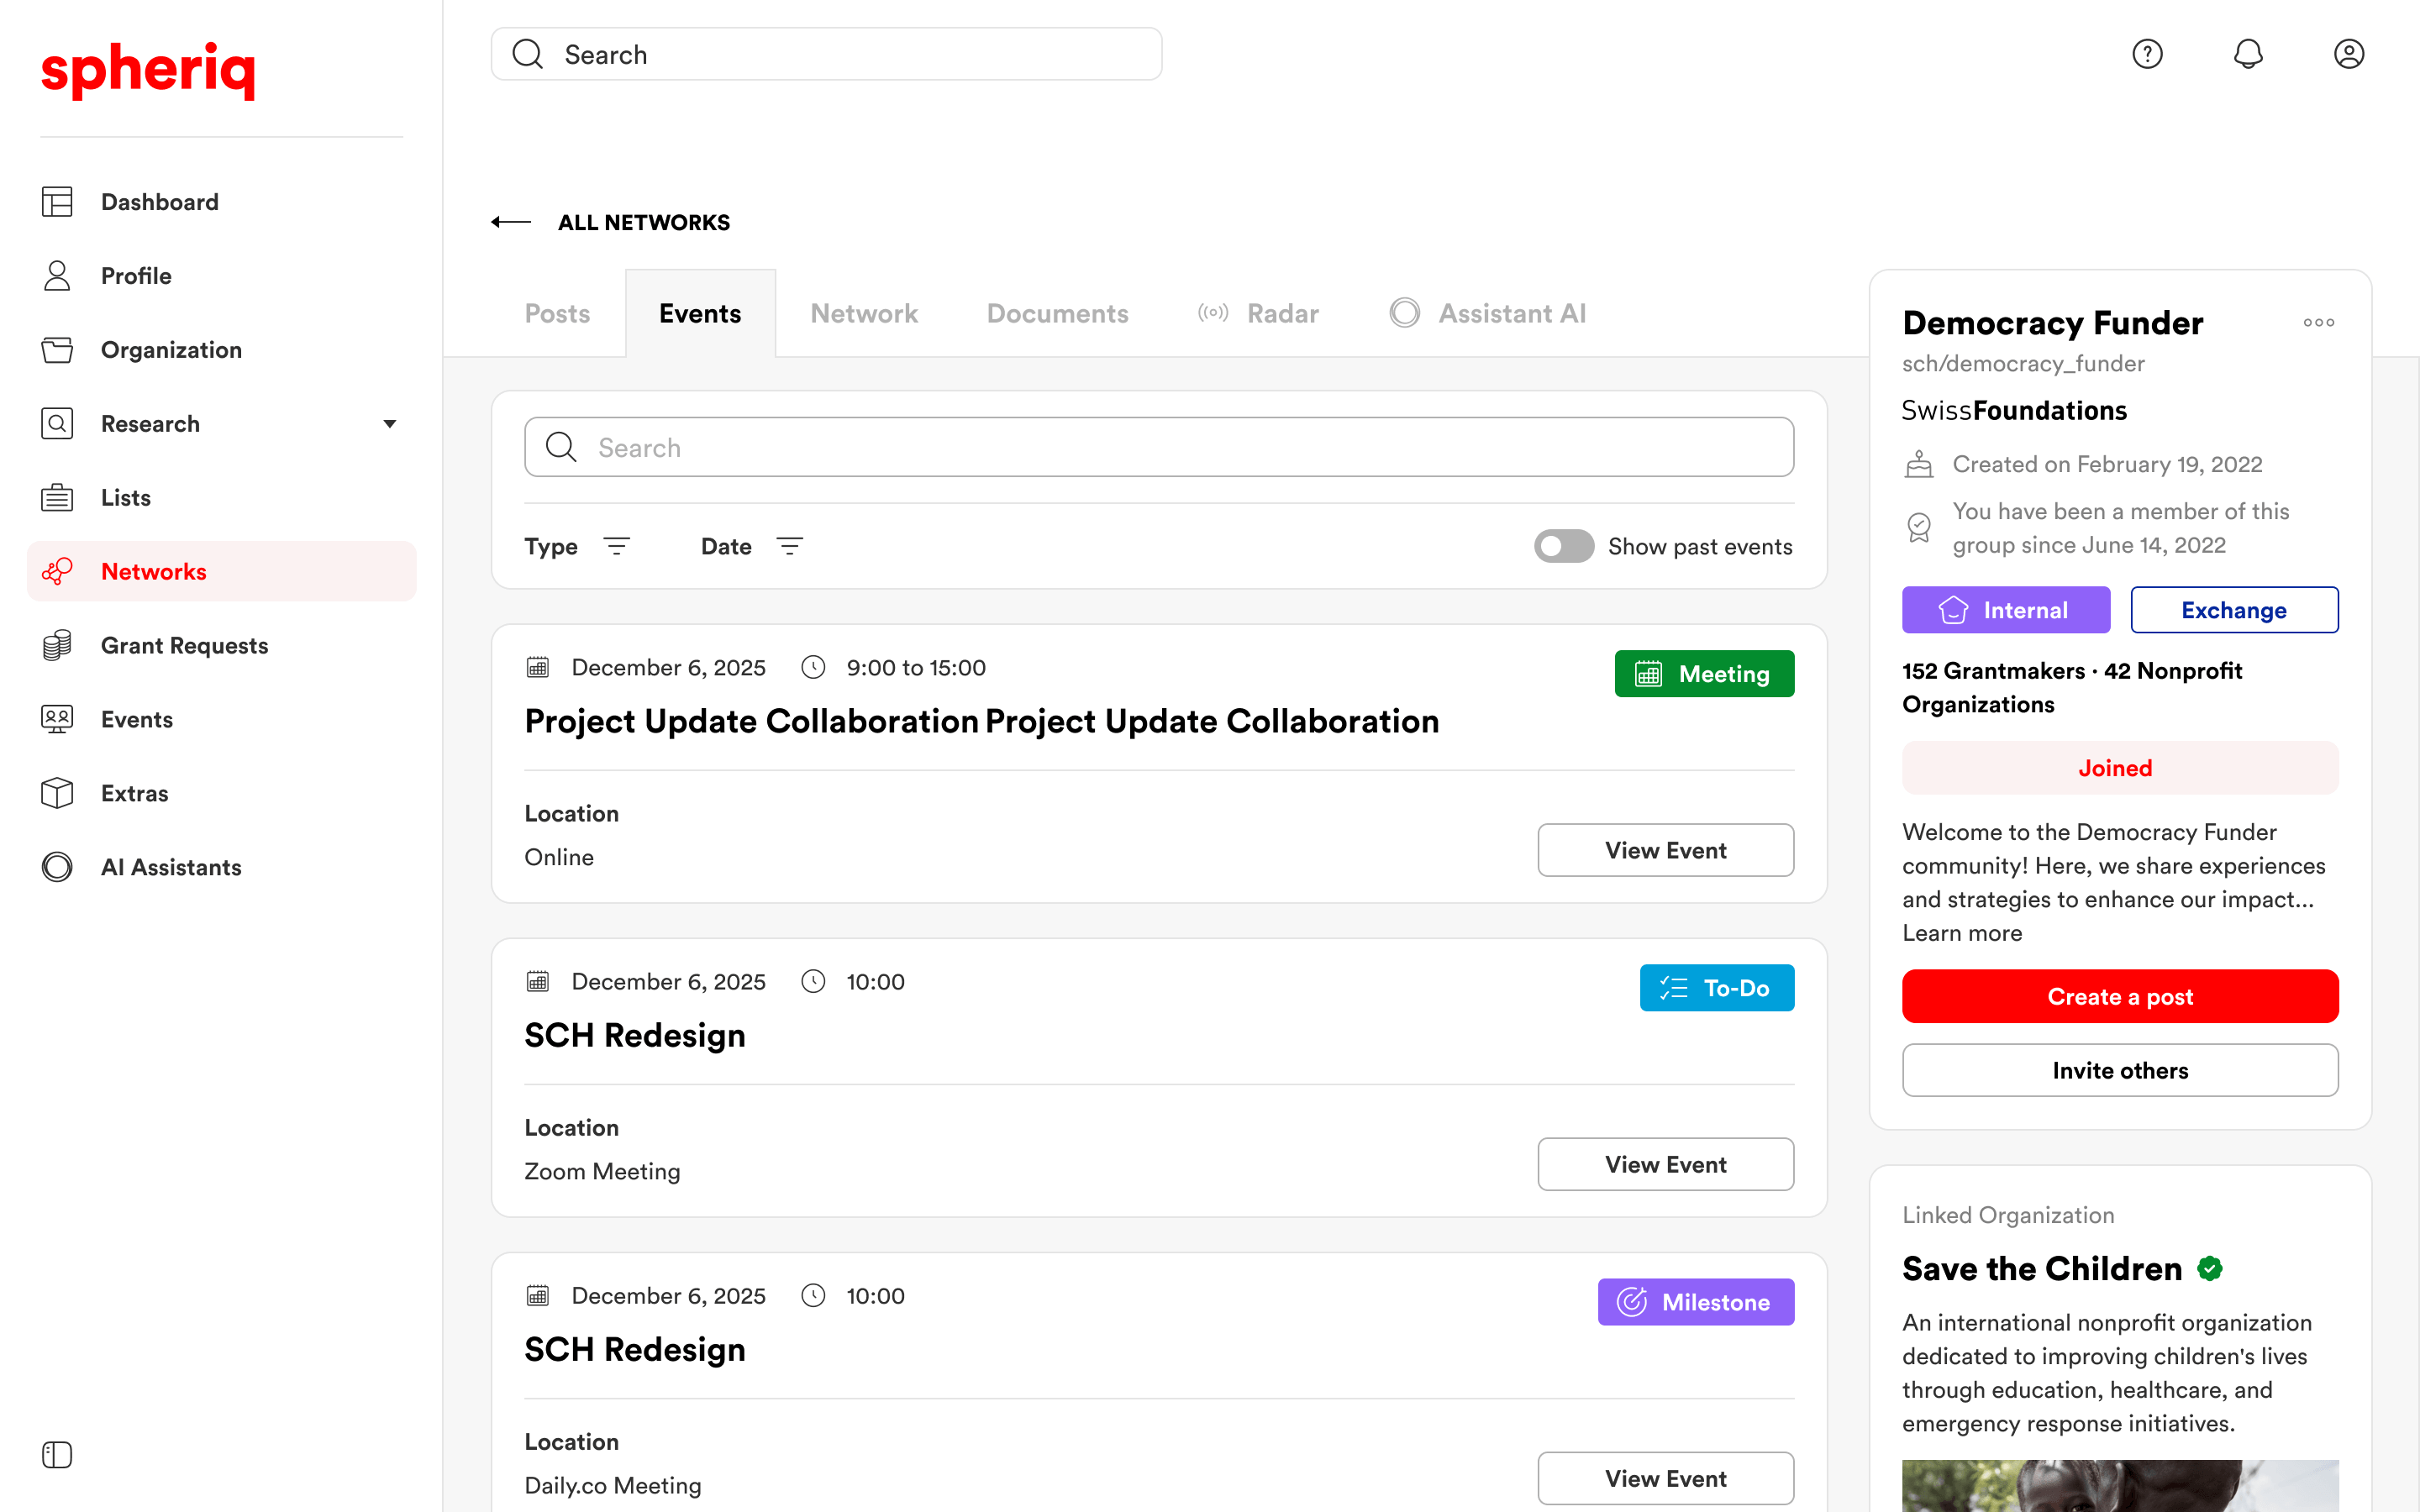
Task: Click the Internal tag button
Action: (x=2006, y=610)
